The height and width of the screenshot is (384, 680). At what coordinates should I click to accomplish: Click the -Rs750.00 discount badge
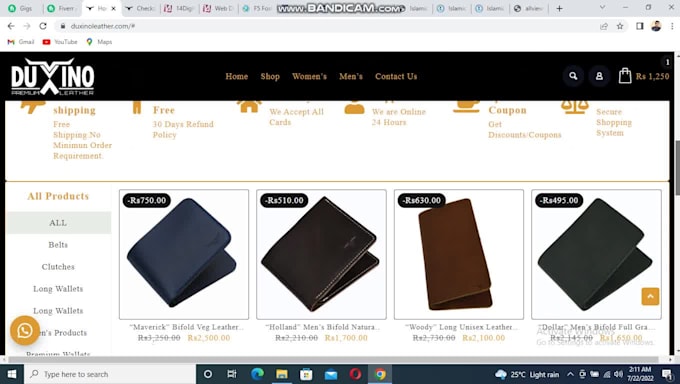[147, 200]
